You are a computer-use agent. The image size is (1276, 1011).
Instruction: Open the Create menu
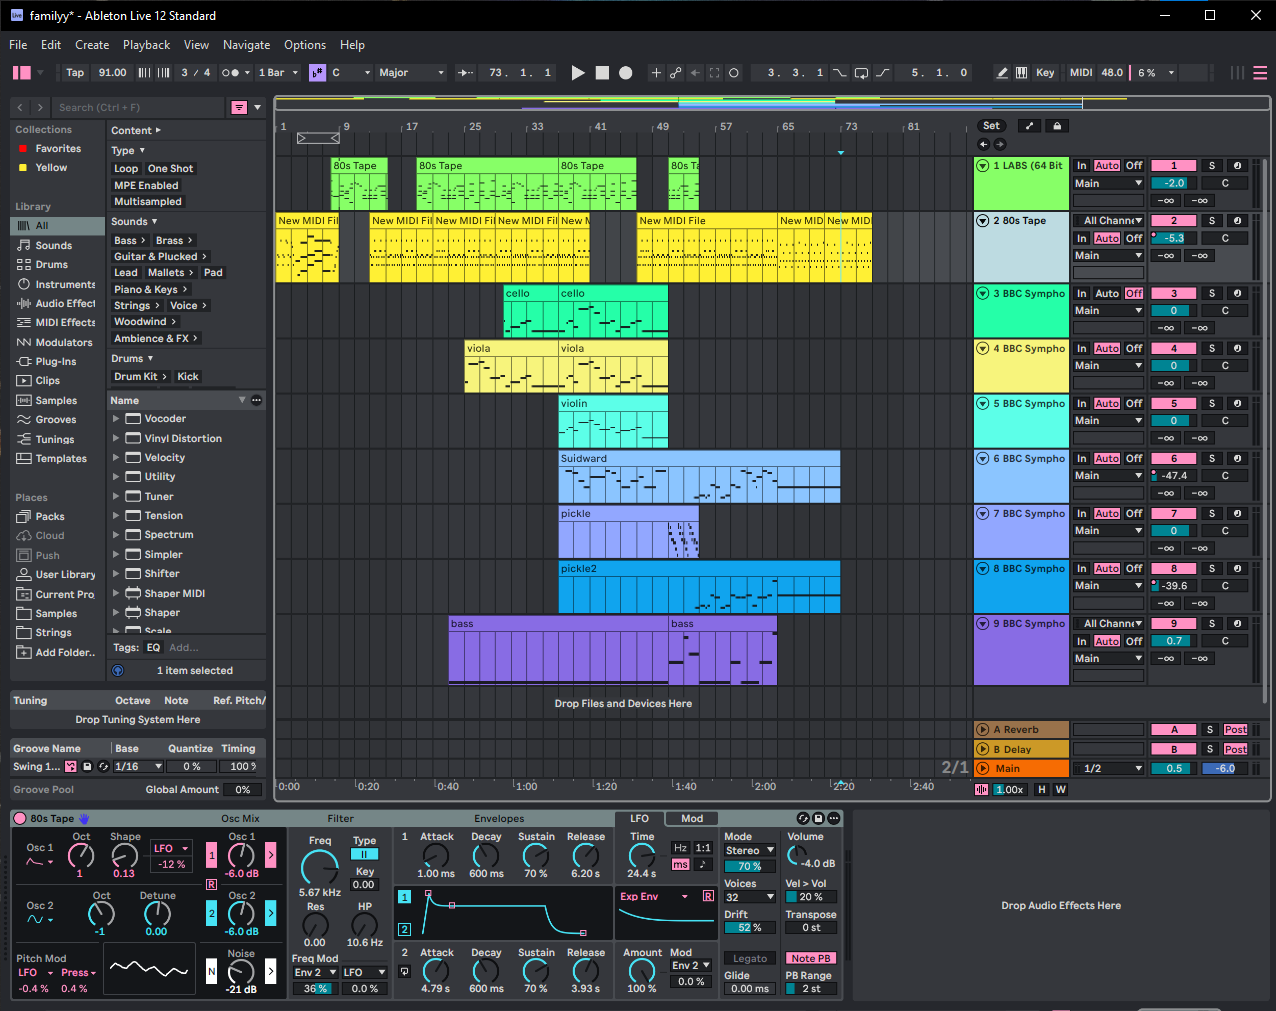(92, 45)
